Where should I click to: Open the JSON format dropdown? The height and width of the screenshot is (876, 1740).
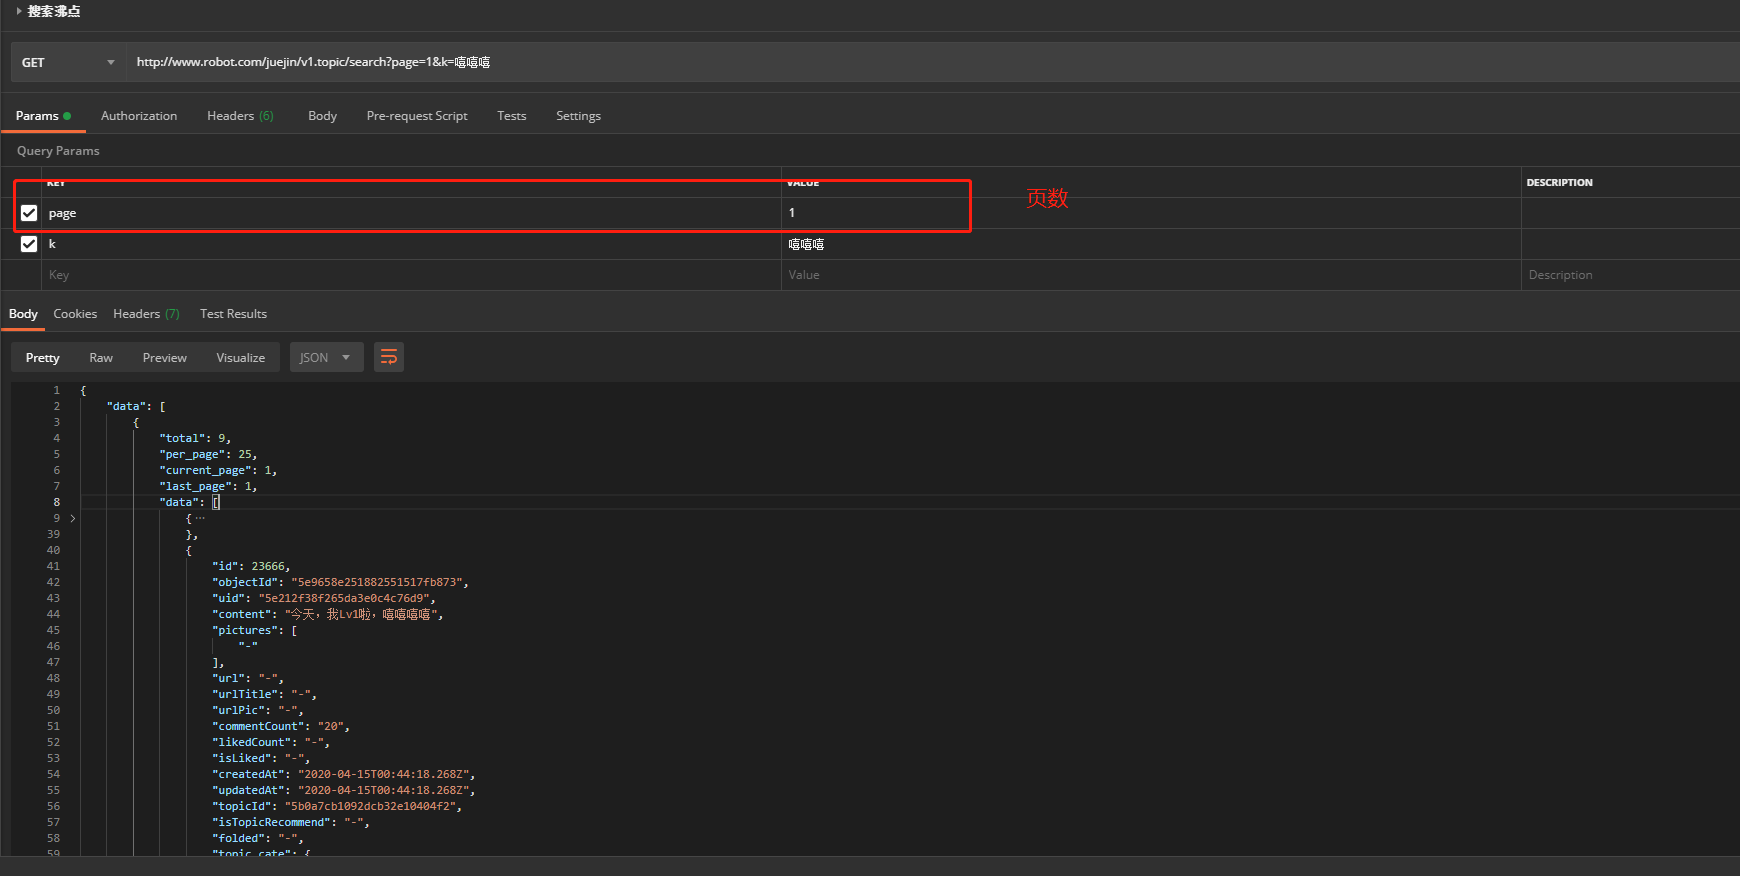click(326, 357)
